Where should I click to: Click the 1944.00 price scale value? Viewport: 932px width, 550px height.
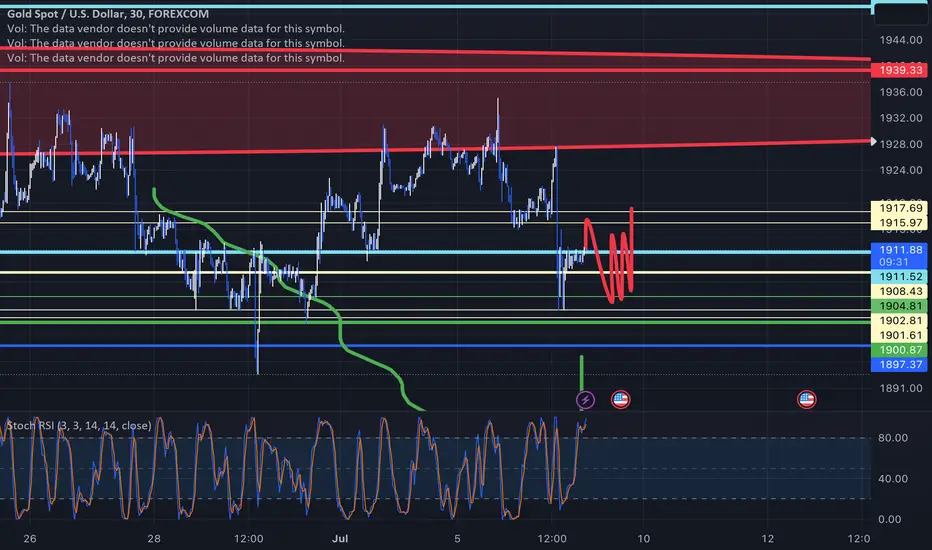tap(901, 40)
